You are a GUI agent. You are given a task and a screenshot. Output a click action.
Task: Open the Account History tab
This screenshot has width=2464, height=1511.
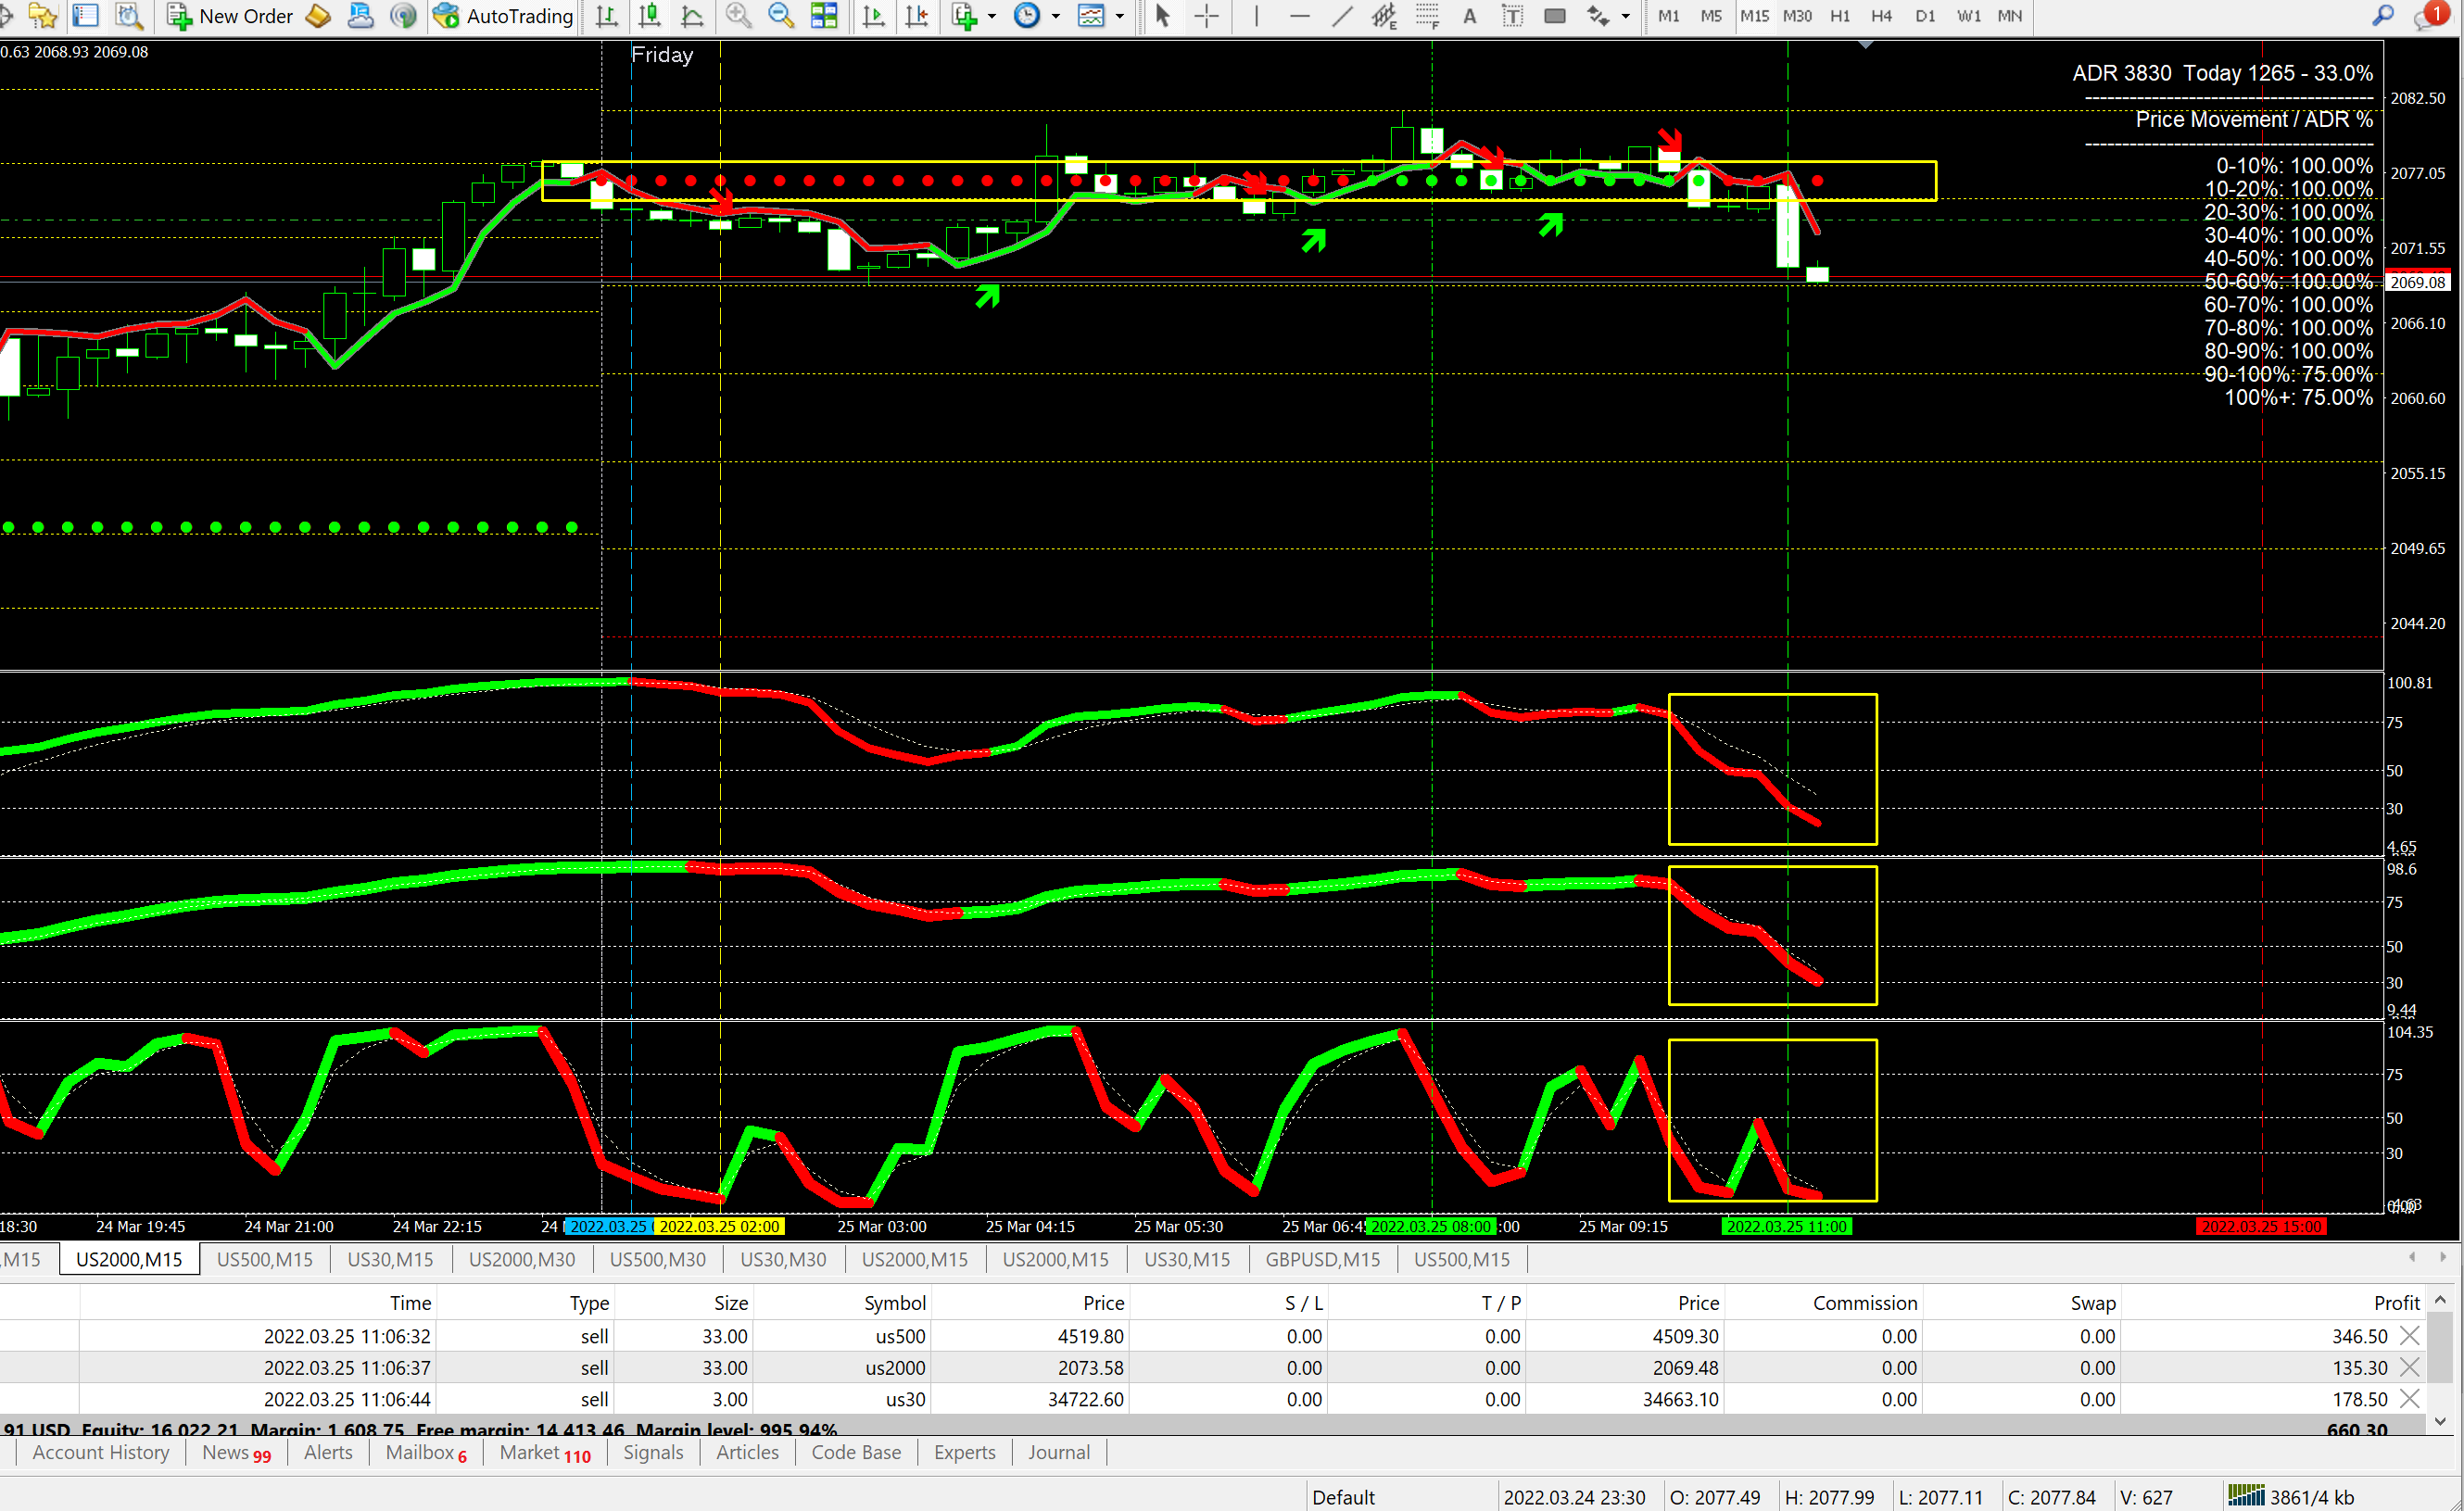click(100, 1452)
